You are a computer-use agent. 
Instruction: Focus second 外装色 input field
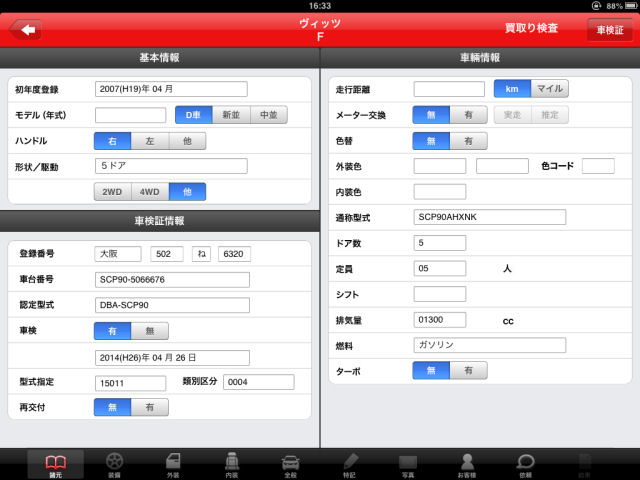(502, 166)
